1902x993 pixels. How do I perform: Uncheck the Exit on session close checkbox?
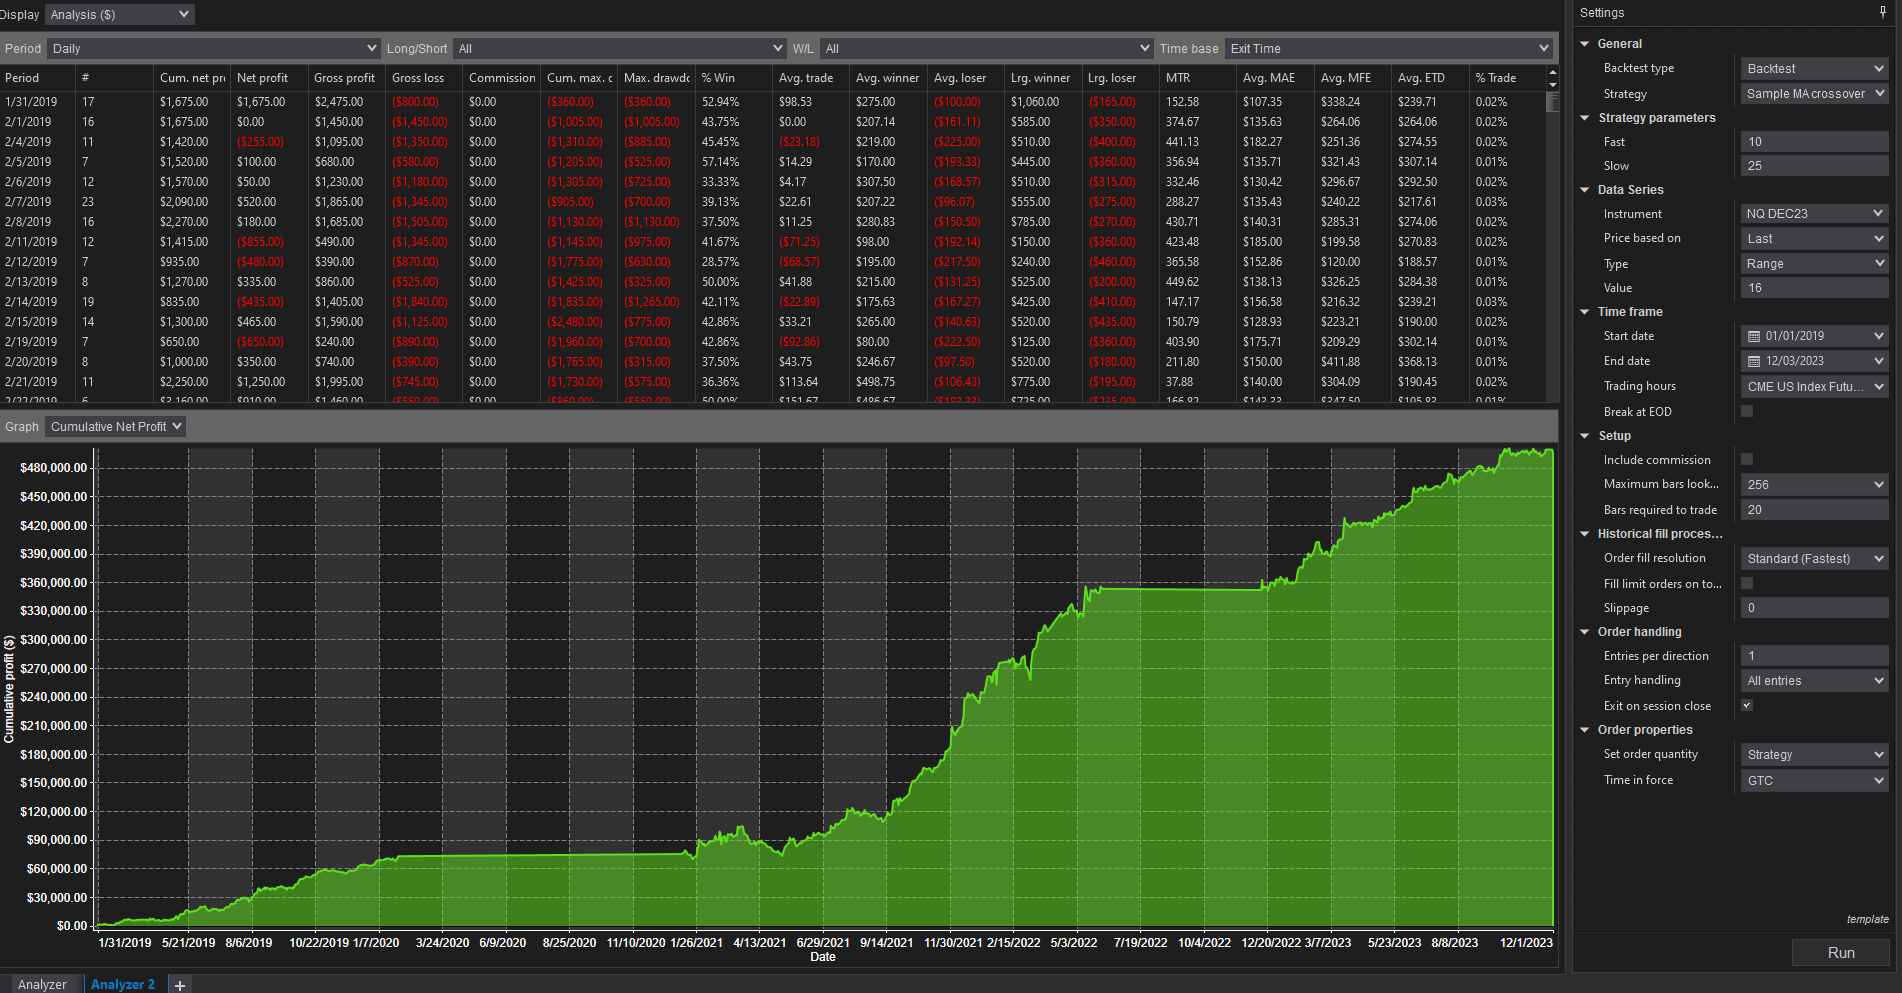click(x=1747, y=705)
